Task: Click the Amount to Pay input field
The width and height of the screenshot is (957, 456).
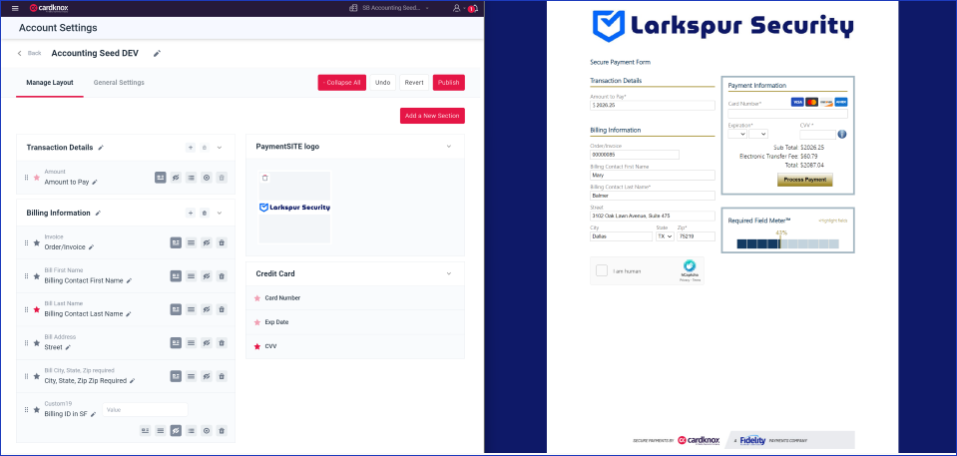Action: tap(652, 106)
